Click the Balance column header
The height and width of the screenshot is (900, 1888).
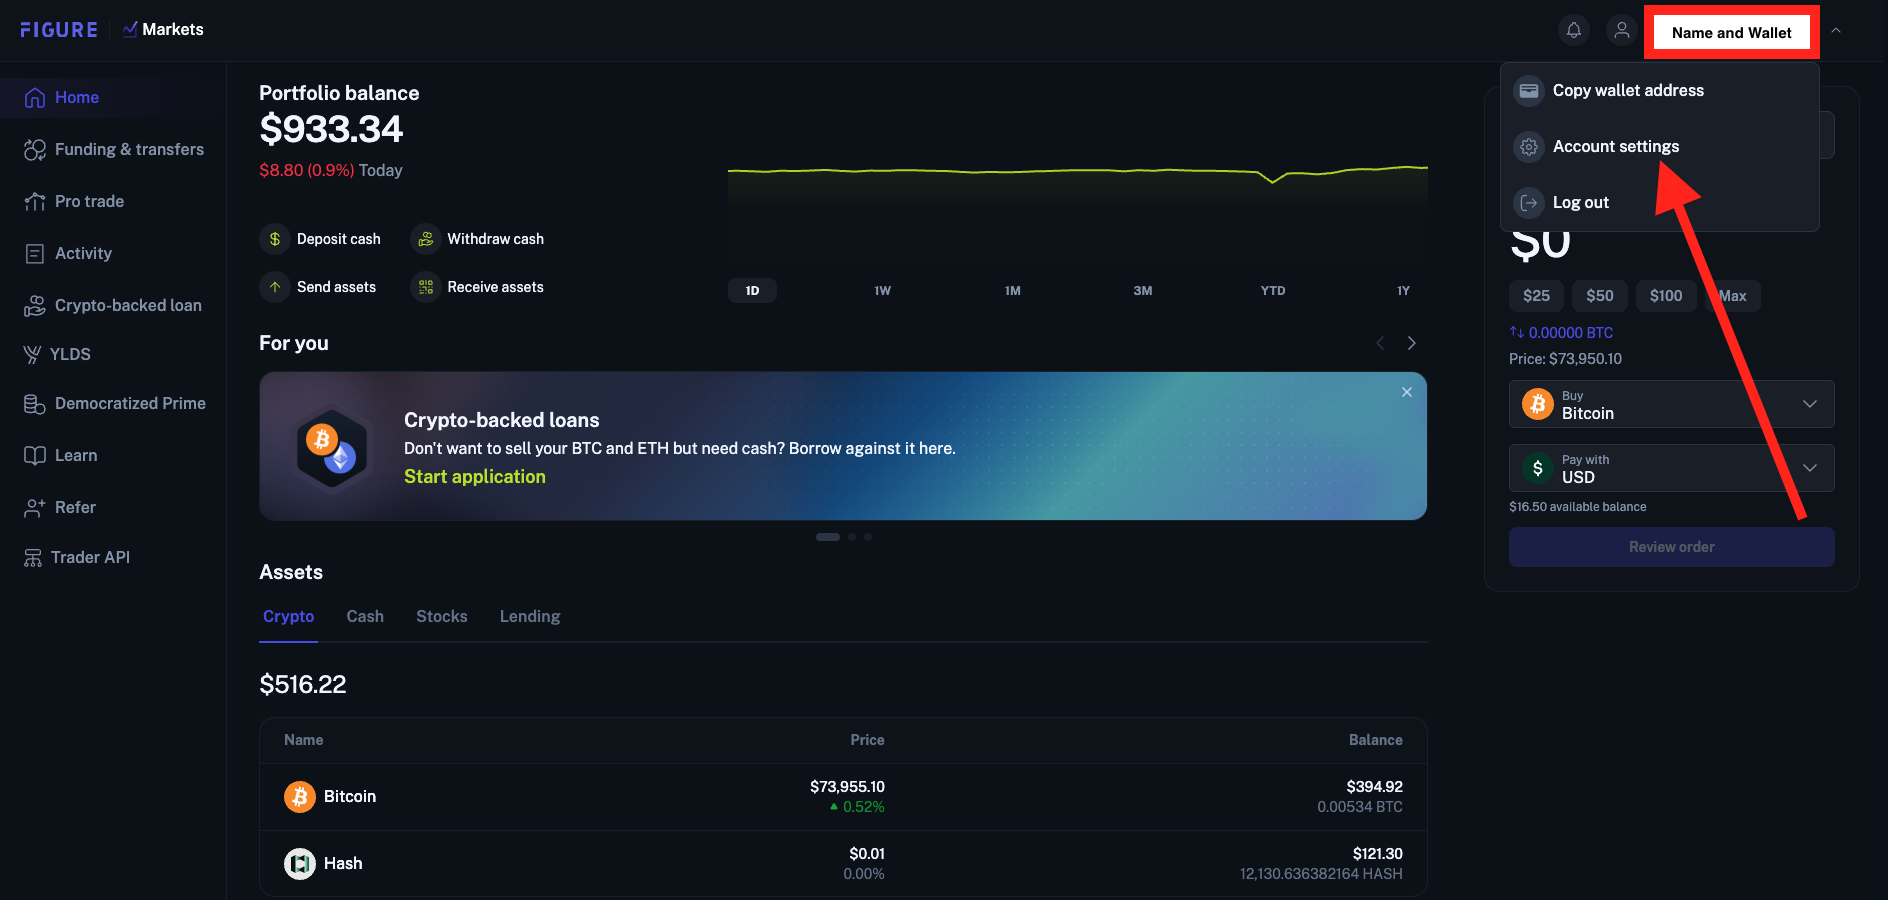tap(1376, 740)
